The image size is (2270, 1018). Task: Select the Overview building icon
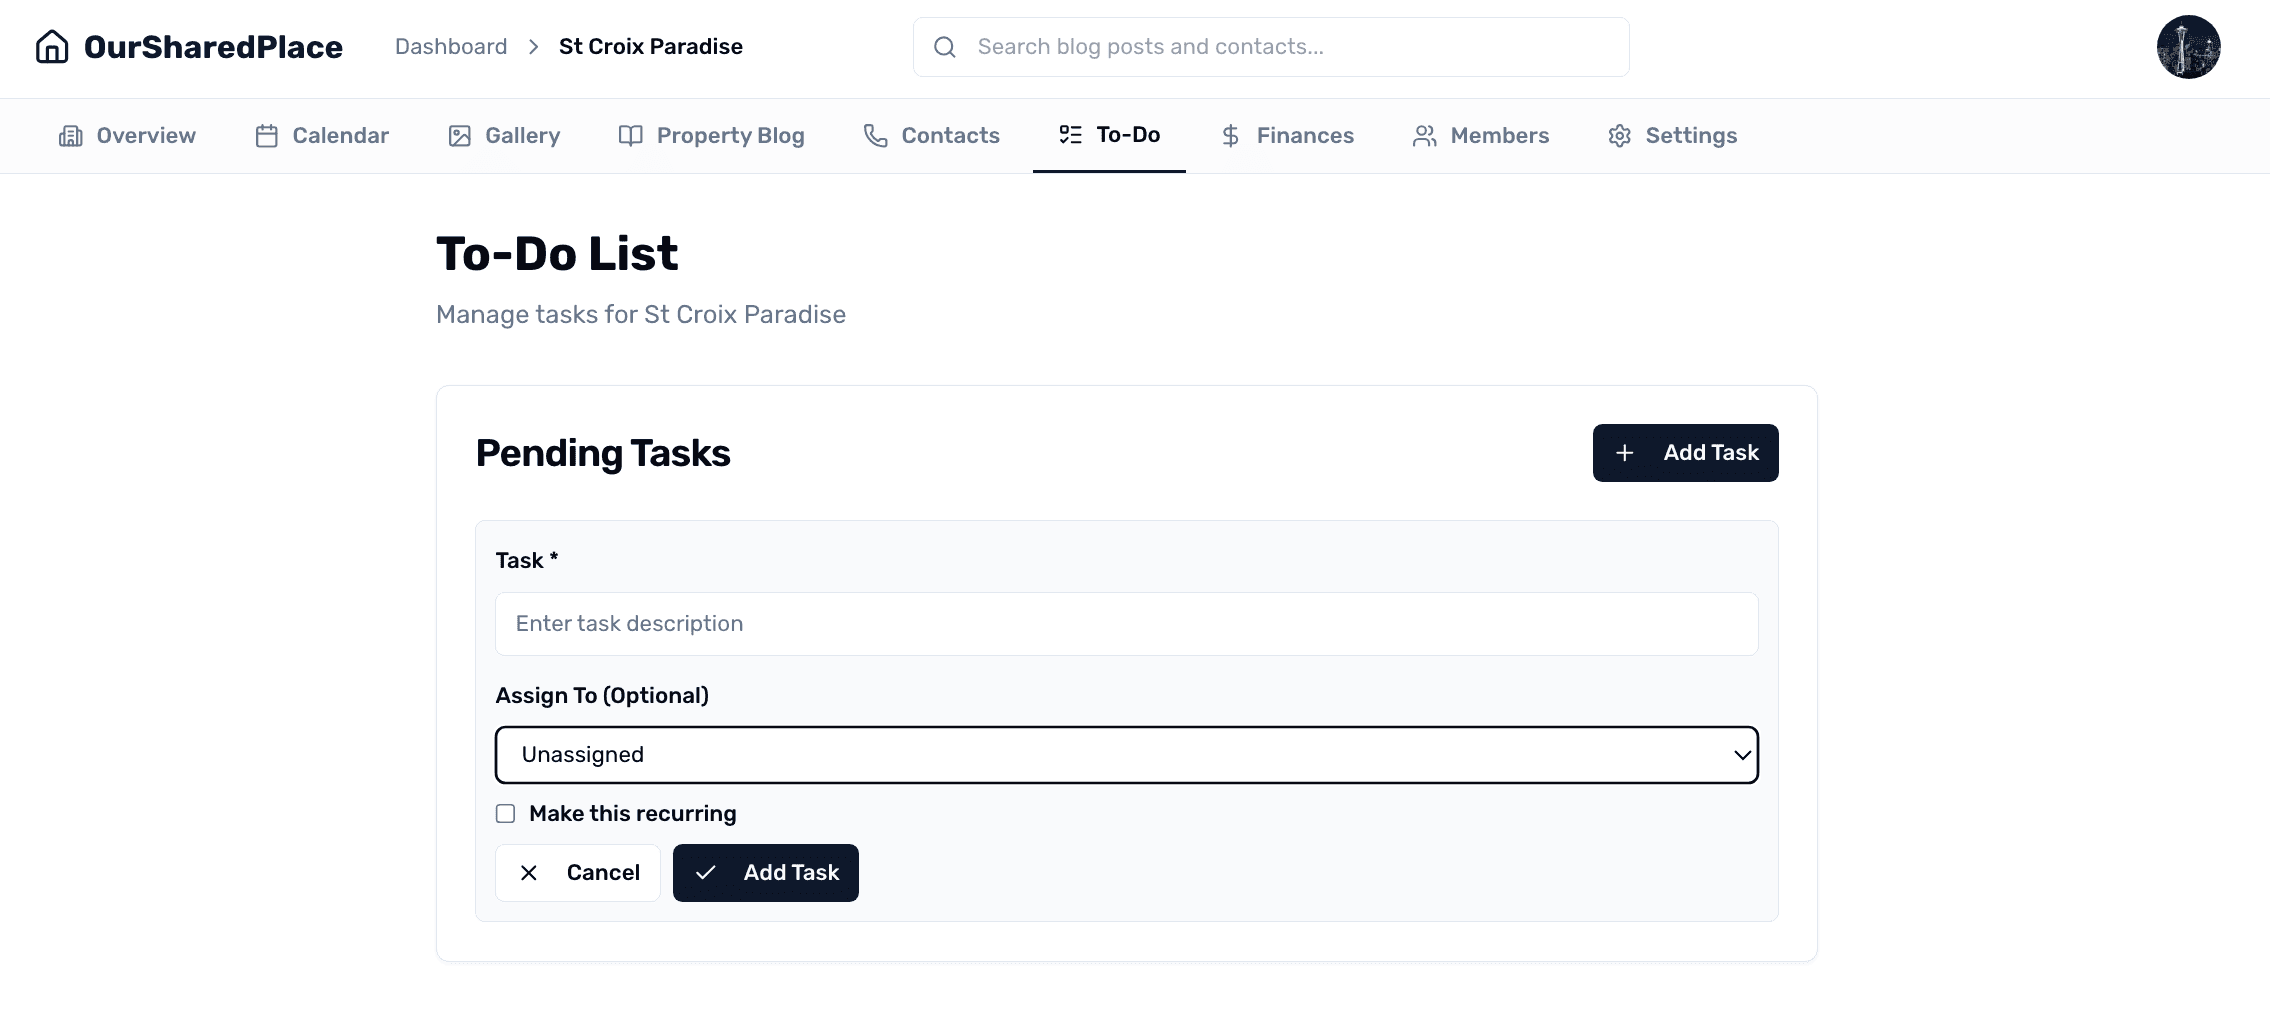pyautogui.click(x=70, y=135)
